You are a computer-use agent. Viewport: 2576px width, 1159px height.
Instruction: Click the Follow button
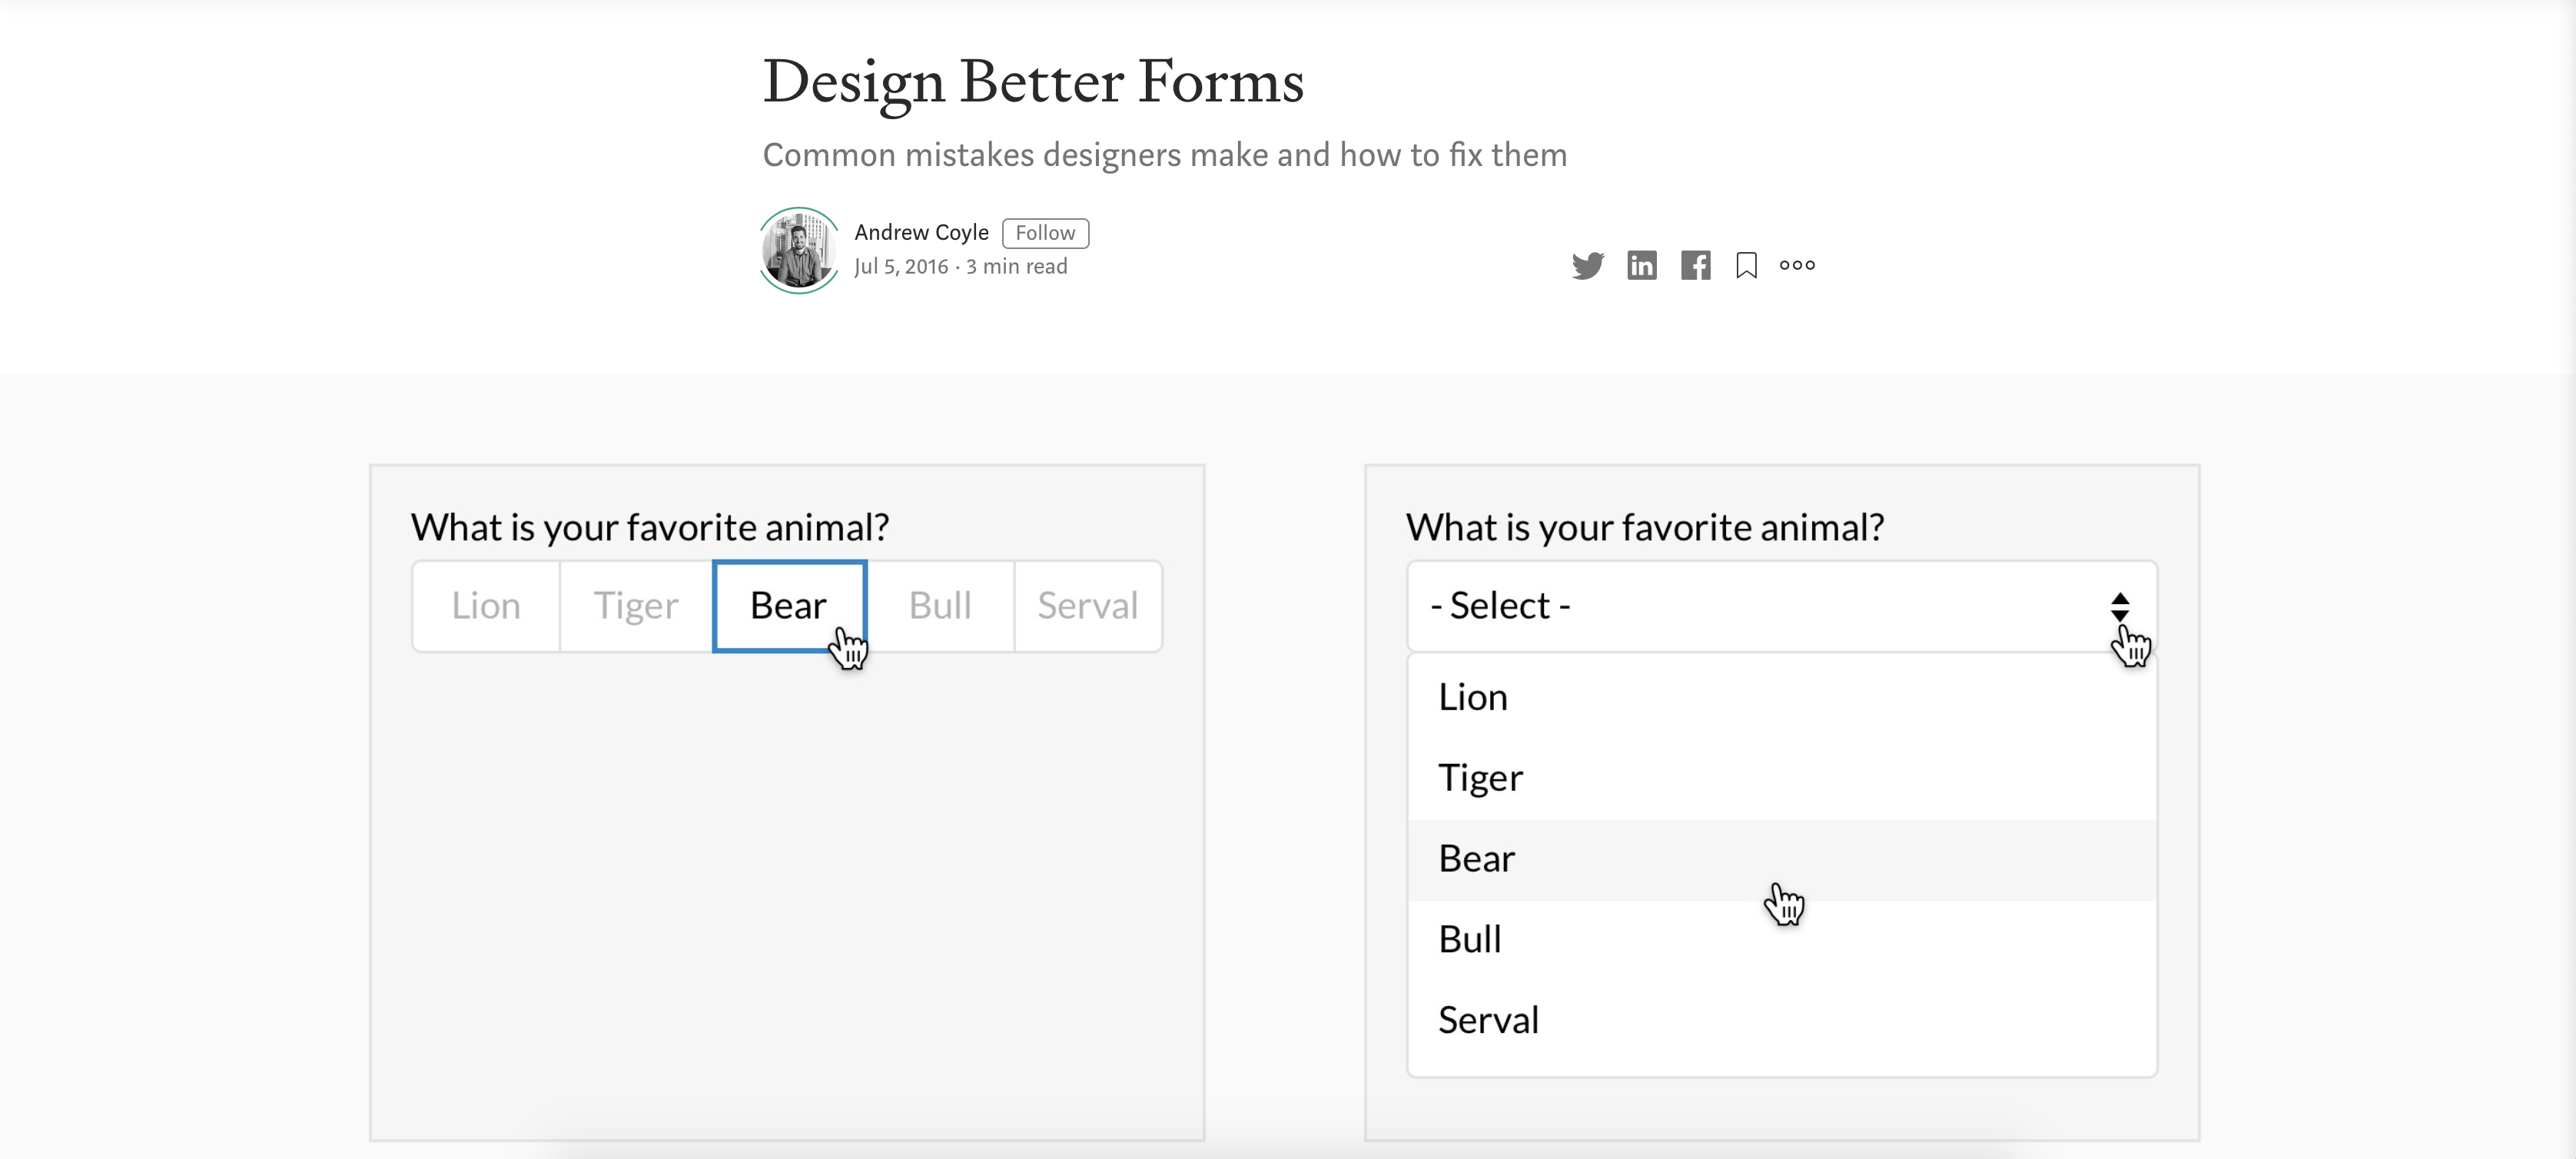(1045, 232)
